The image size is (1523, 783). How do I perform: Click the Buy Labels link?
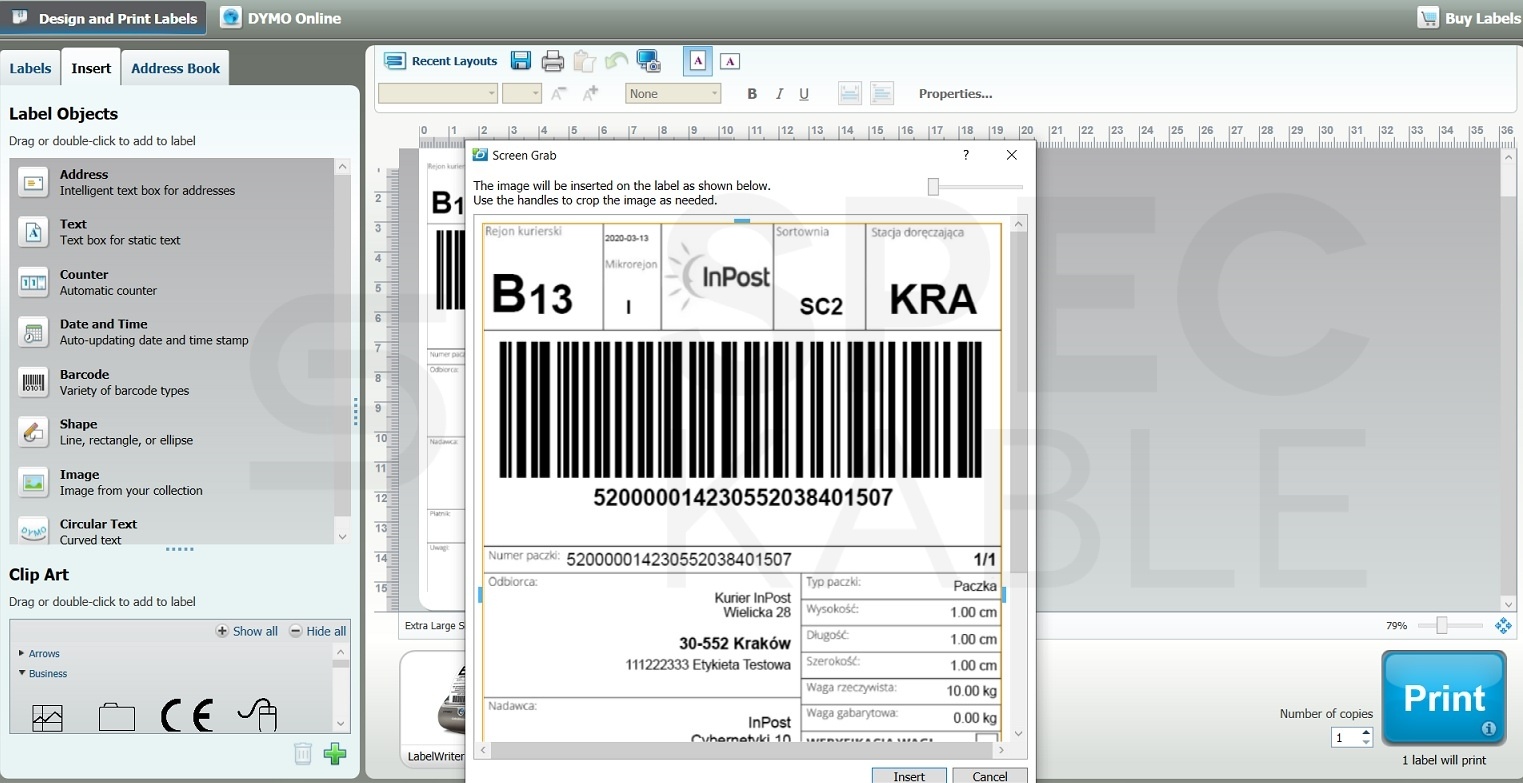coord(1469,18)
